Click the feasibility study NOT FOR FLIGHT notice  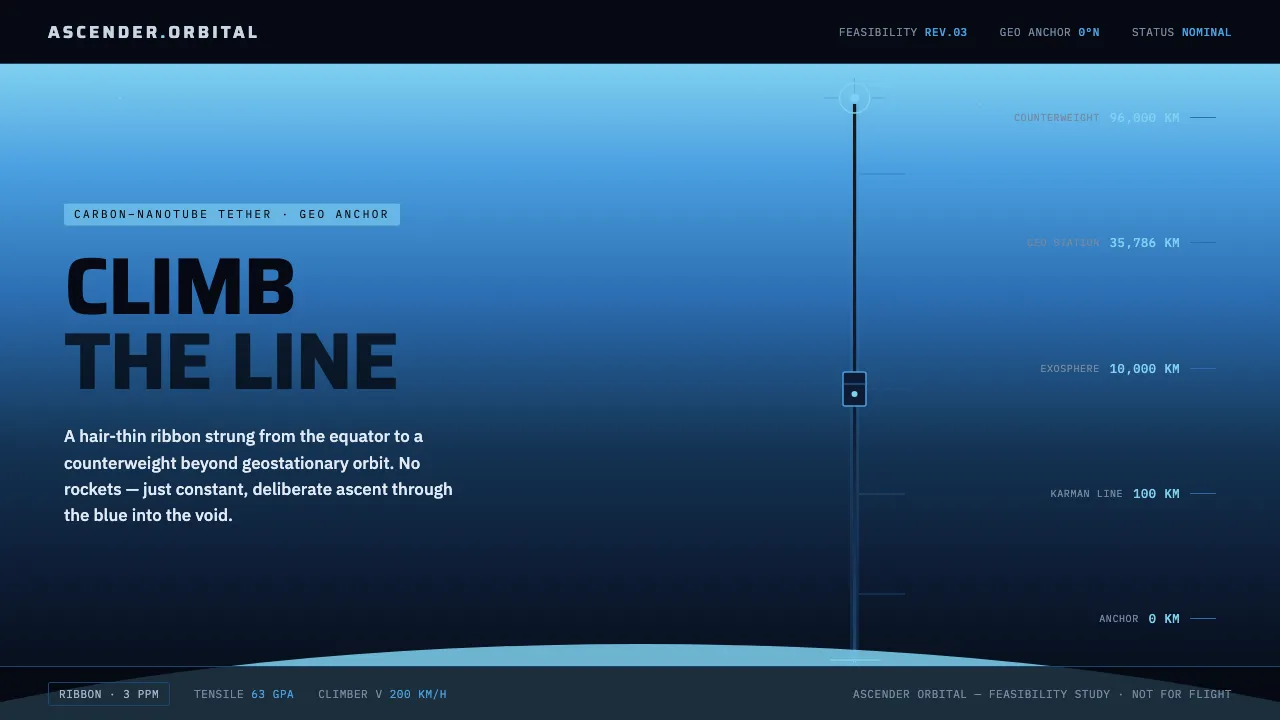tap(1042, 694)
